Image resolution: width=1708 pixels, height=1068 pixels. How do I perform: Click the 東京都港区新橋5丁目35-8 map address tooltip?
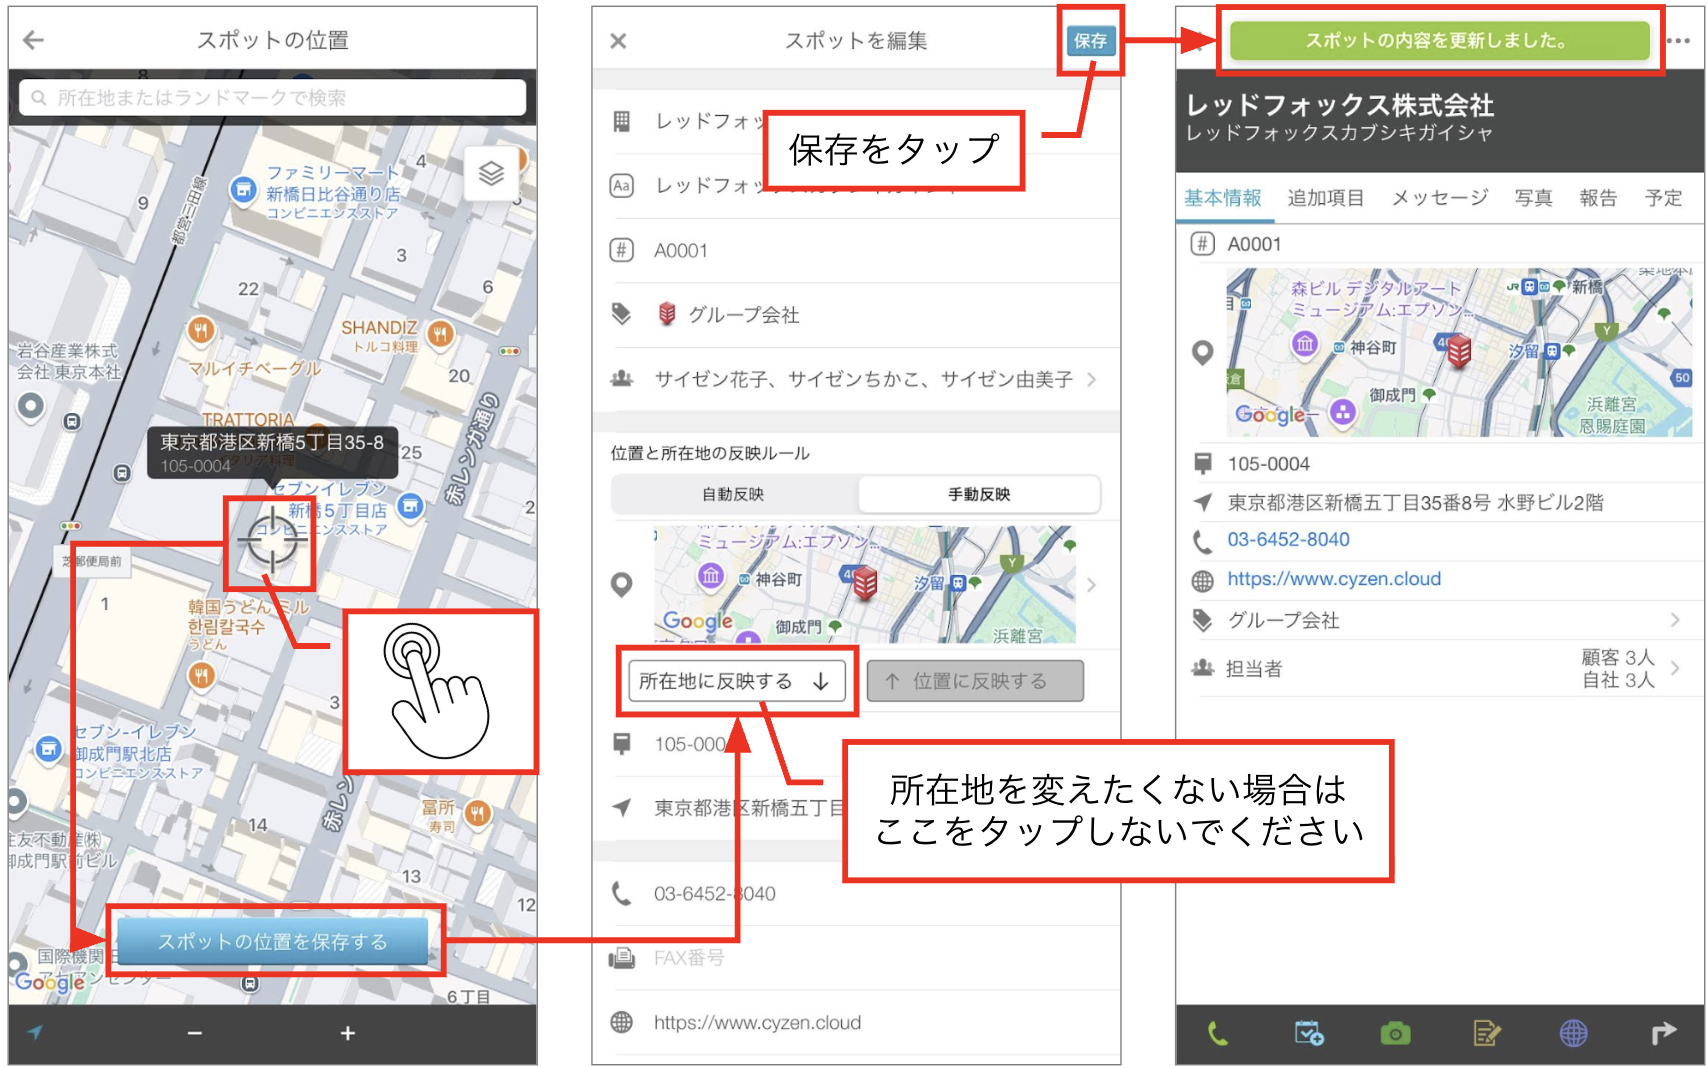coord(272,452)
